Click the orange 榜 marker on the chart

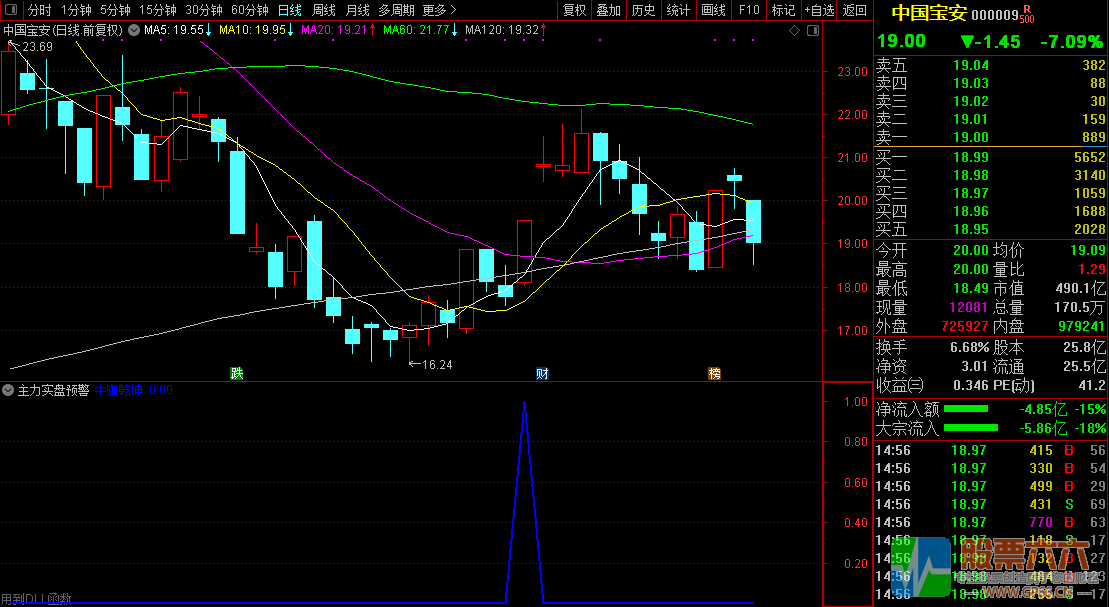[714, 374]
